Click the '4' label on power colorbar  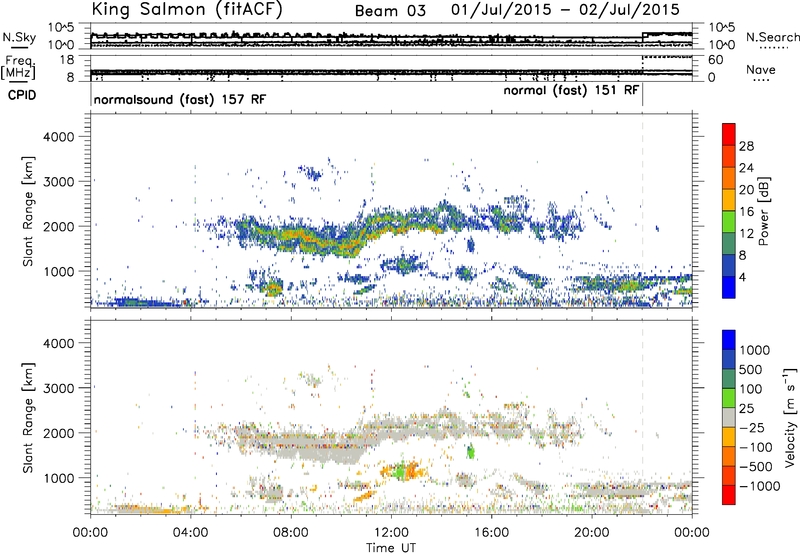tap(742, 278)
